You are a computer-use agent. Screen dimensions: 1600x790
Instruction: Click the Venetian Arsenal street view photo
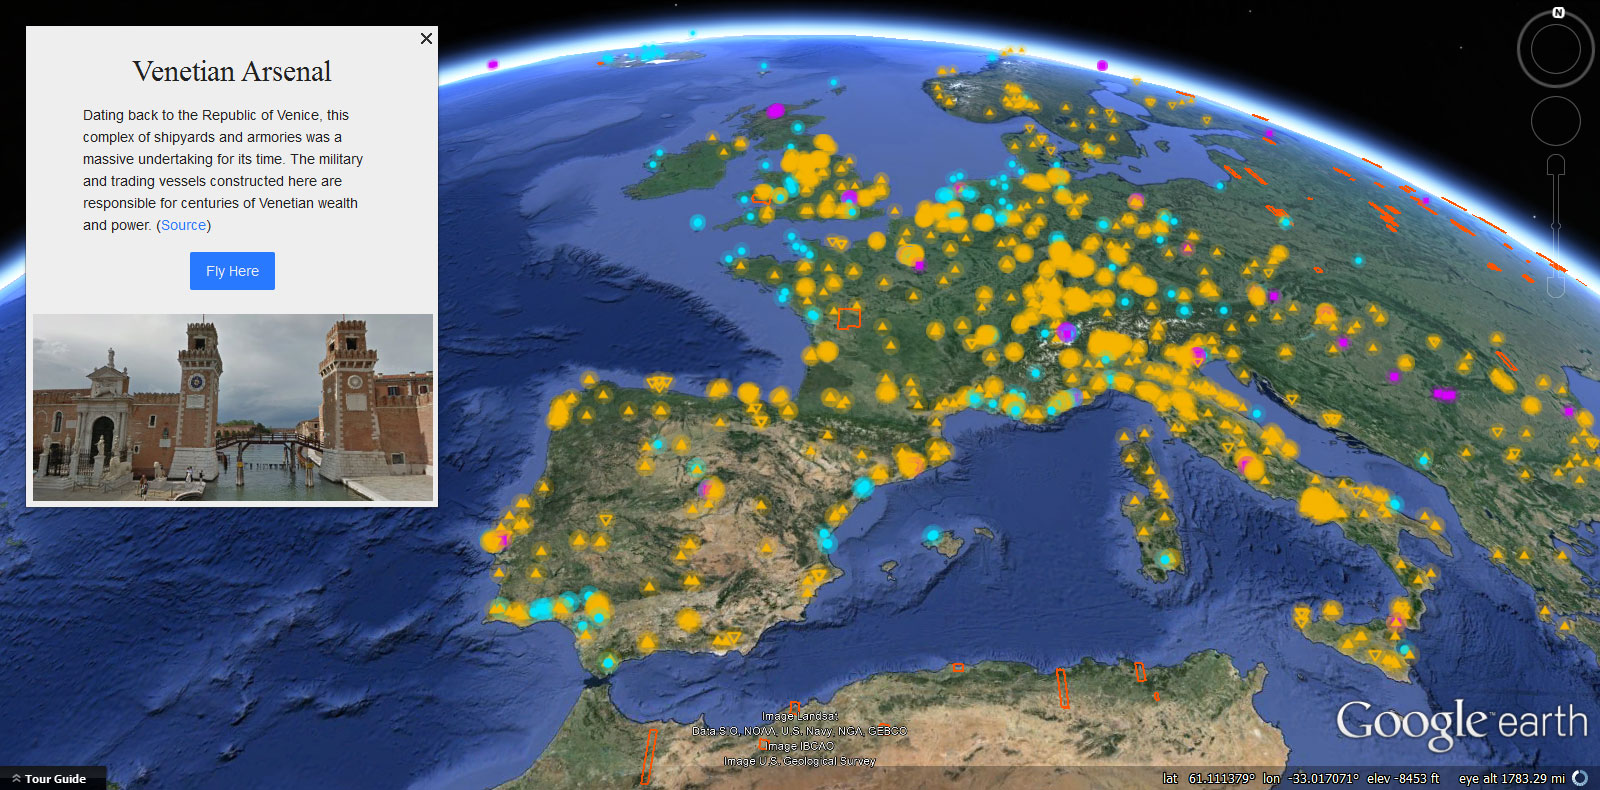pyautogui.click(x=233, y=407)
